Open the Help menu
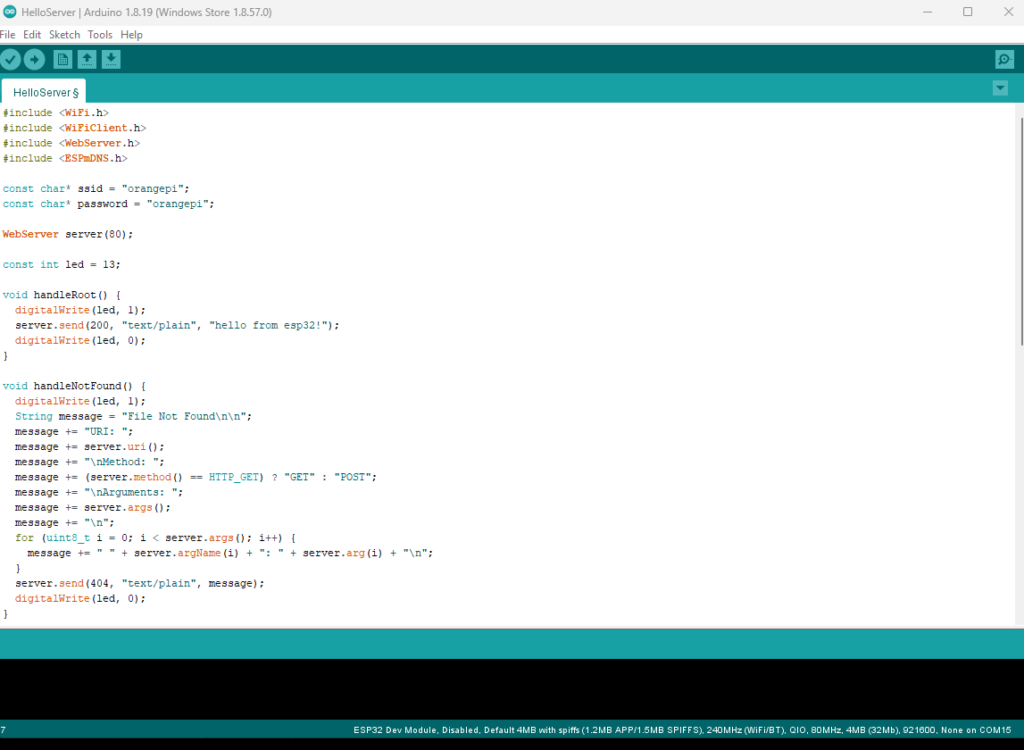The width and height of the screenshot is (1024, 750). click(131, 35)
